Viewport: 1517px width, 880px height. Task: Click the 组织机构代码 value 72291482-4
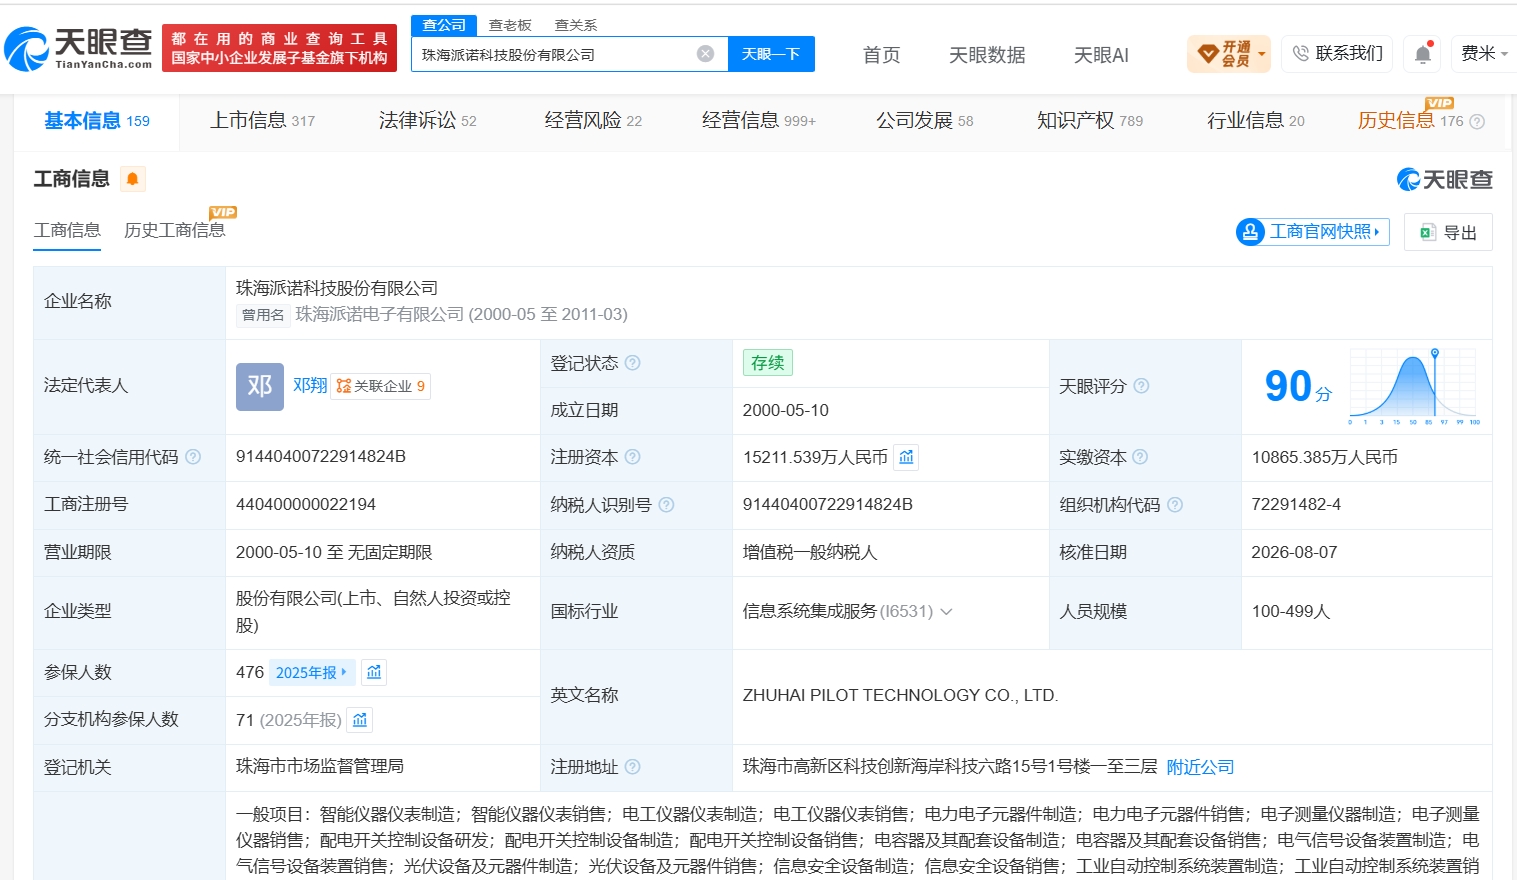(x=1297, y=505)
